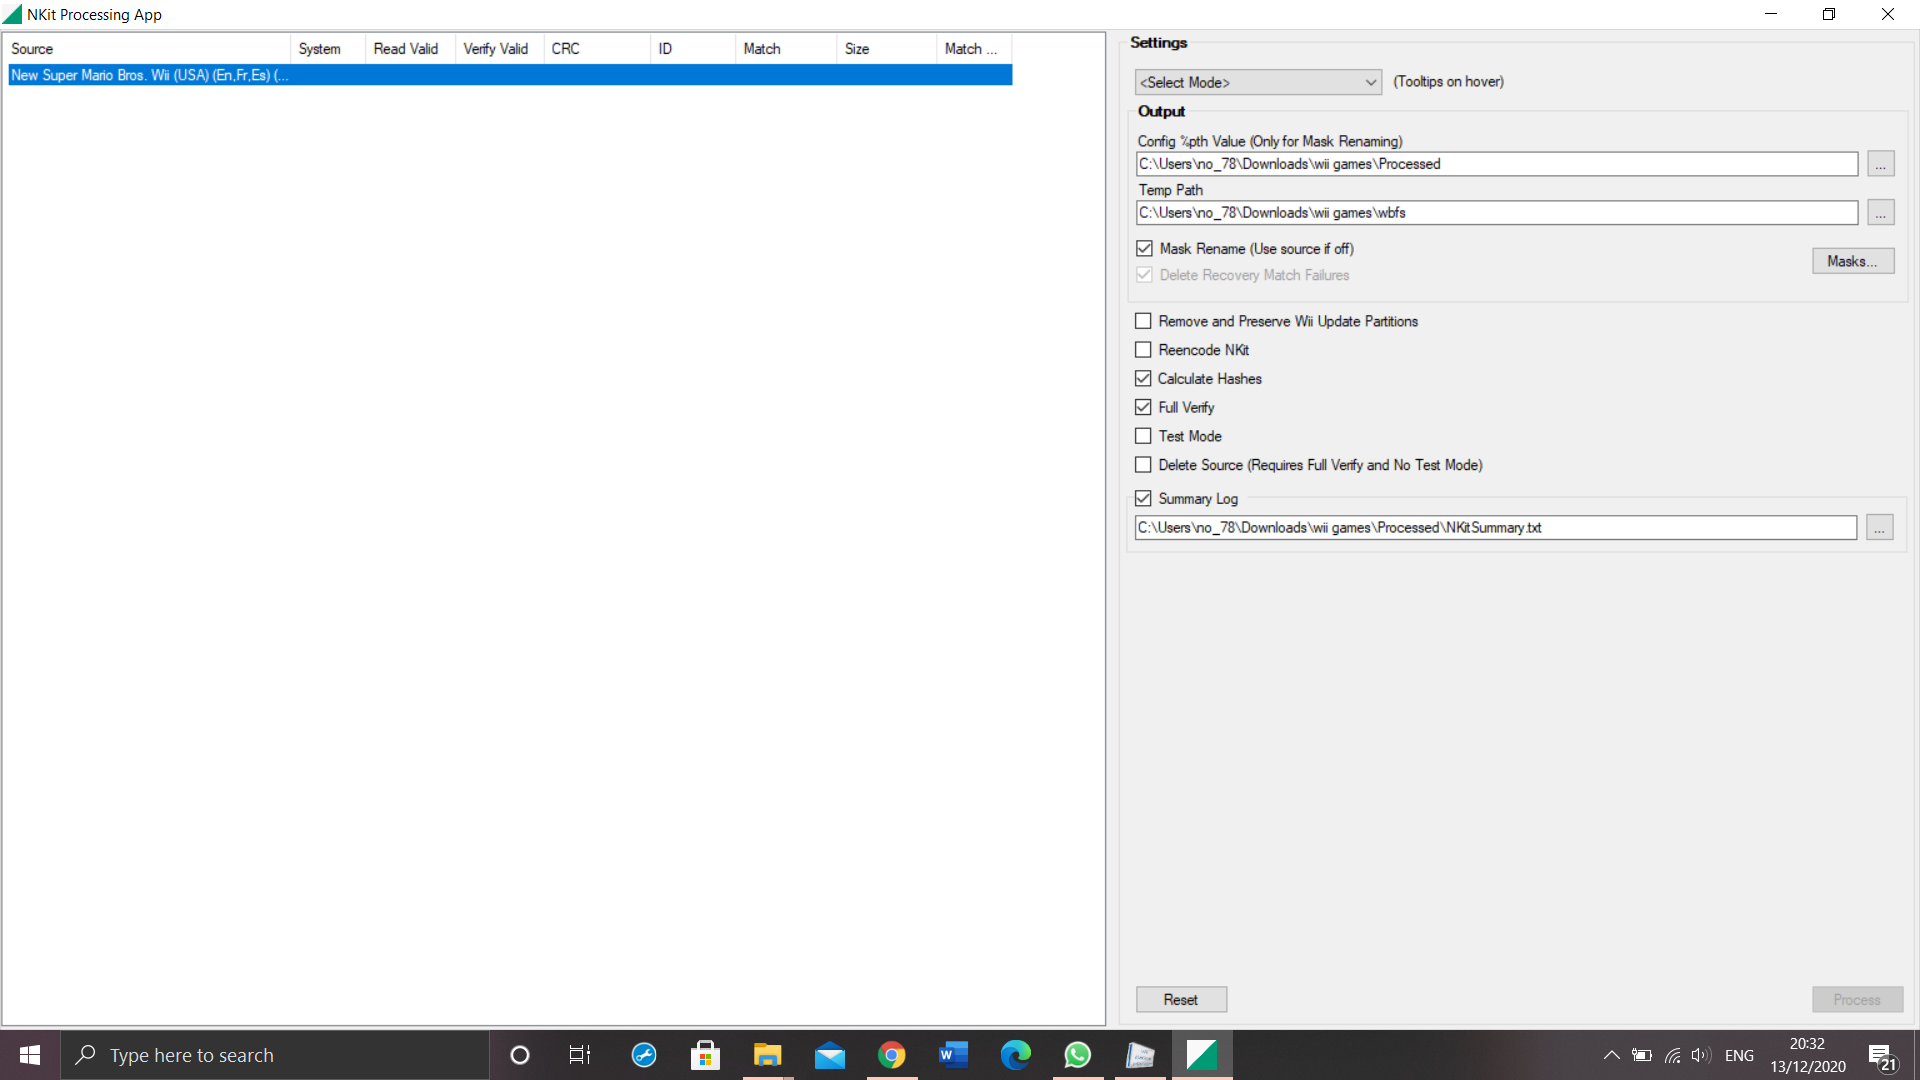
Task: Open File Explorer from taskbar
Action: 767,1055
